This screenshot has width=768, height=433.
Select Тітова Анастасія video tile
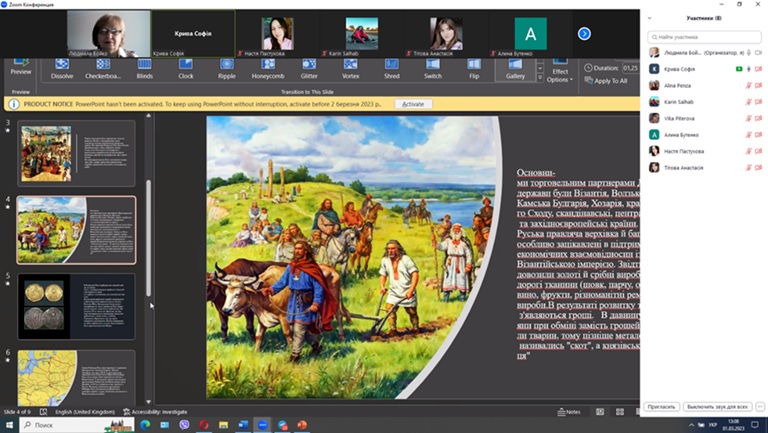446,33
